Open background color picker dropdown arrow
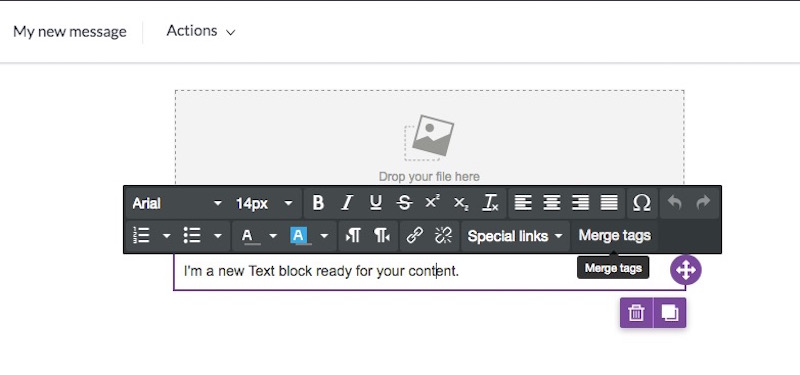This screenshot has height=375, width=800. tap(324, 236)
